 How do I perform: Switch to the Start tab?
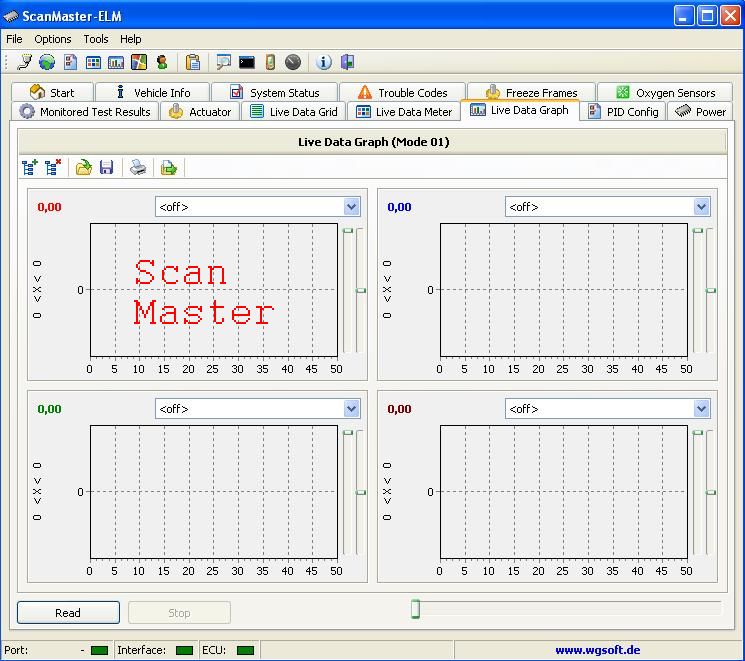[x=52, y=92]
